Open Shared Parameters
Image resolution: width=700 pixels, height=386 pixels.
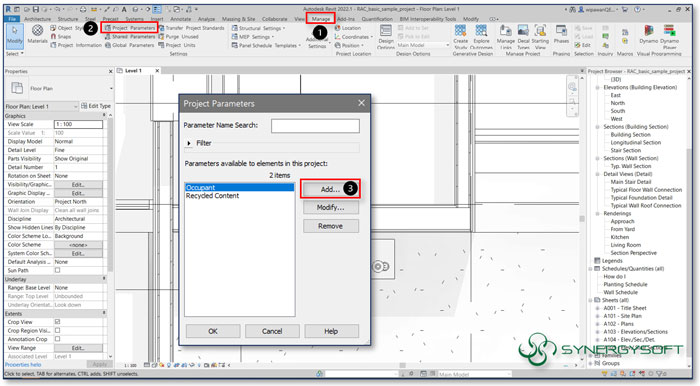pyautogui.click(x=130, y=37)
